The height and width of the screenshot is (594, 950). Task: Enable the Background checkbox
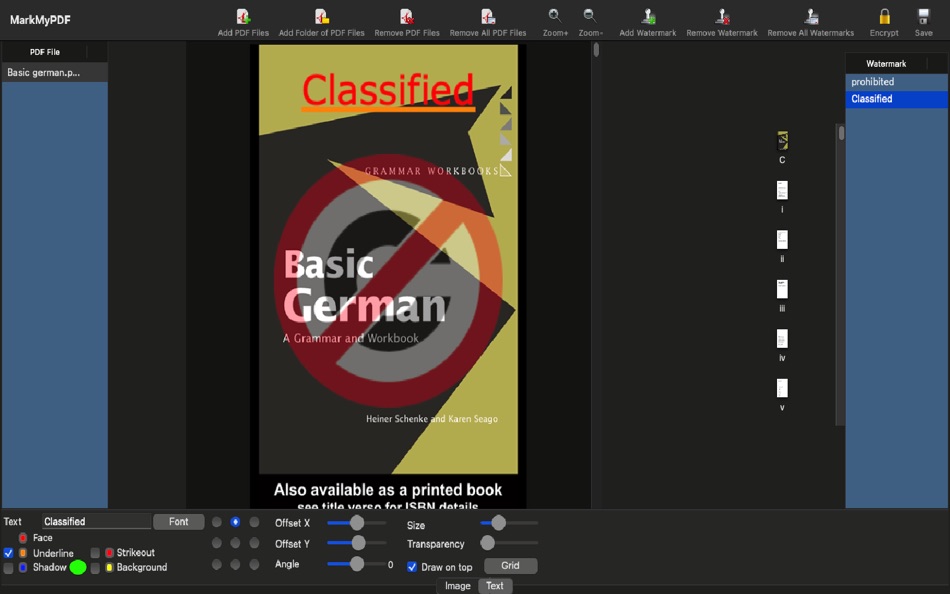point(95,568)
